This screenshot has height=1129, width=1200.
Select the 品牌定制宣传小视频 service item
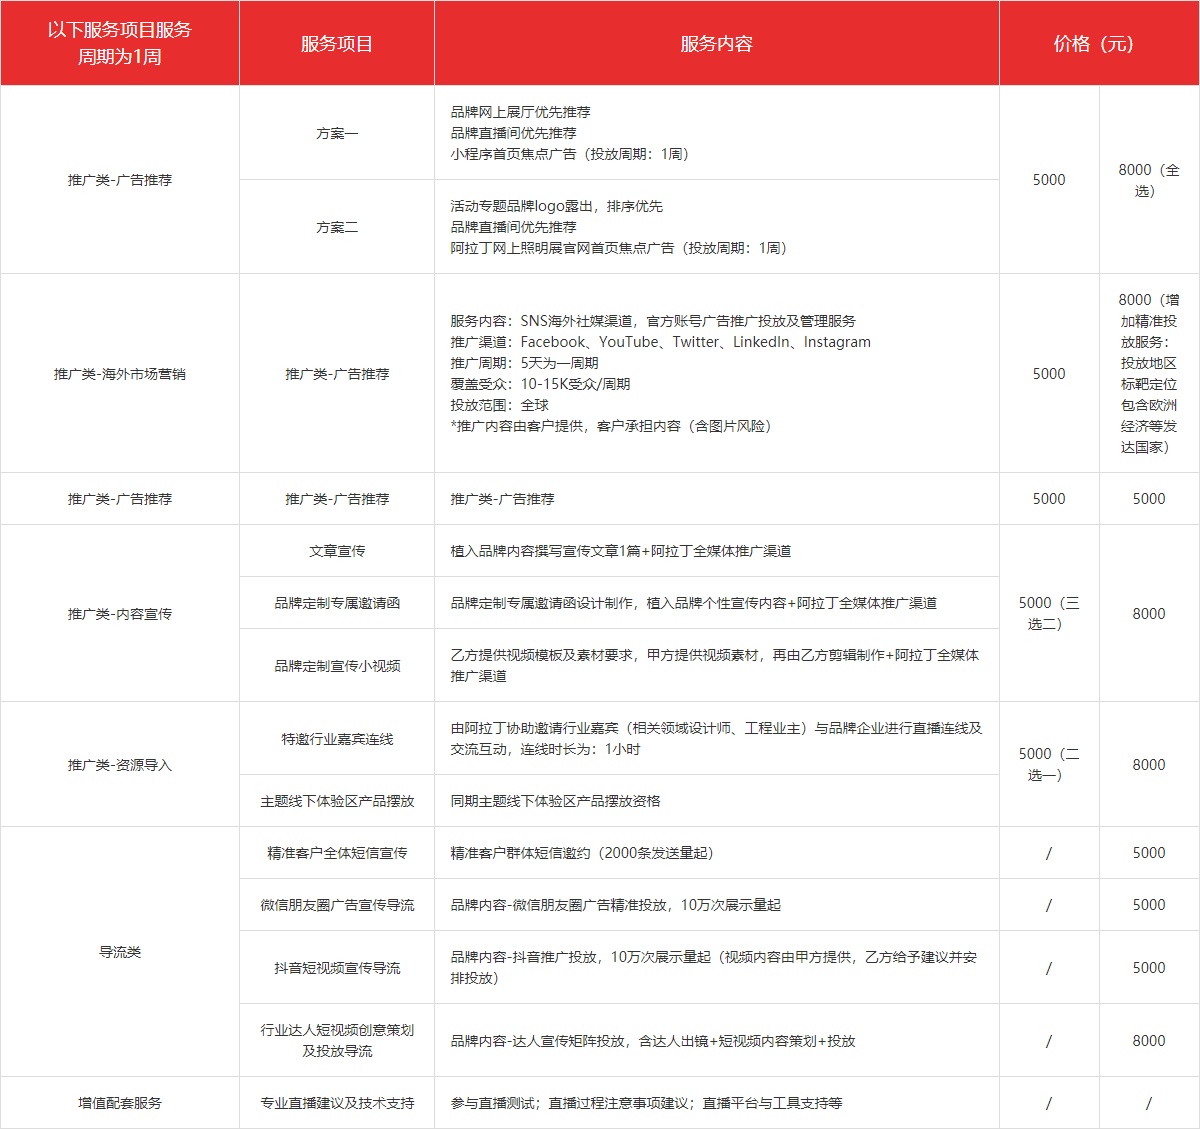pyautogui.click(x=337, y=666)
